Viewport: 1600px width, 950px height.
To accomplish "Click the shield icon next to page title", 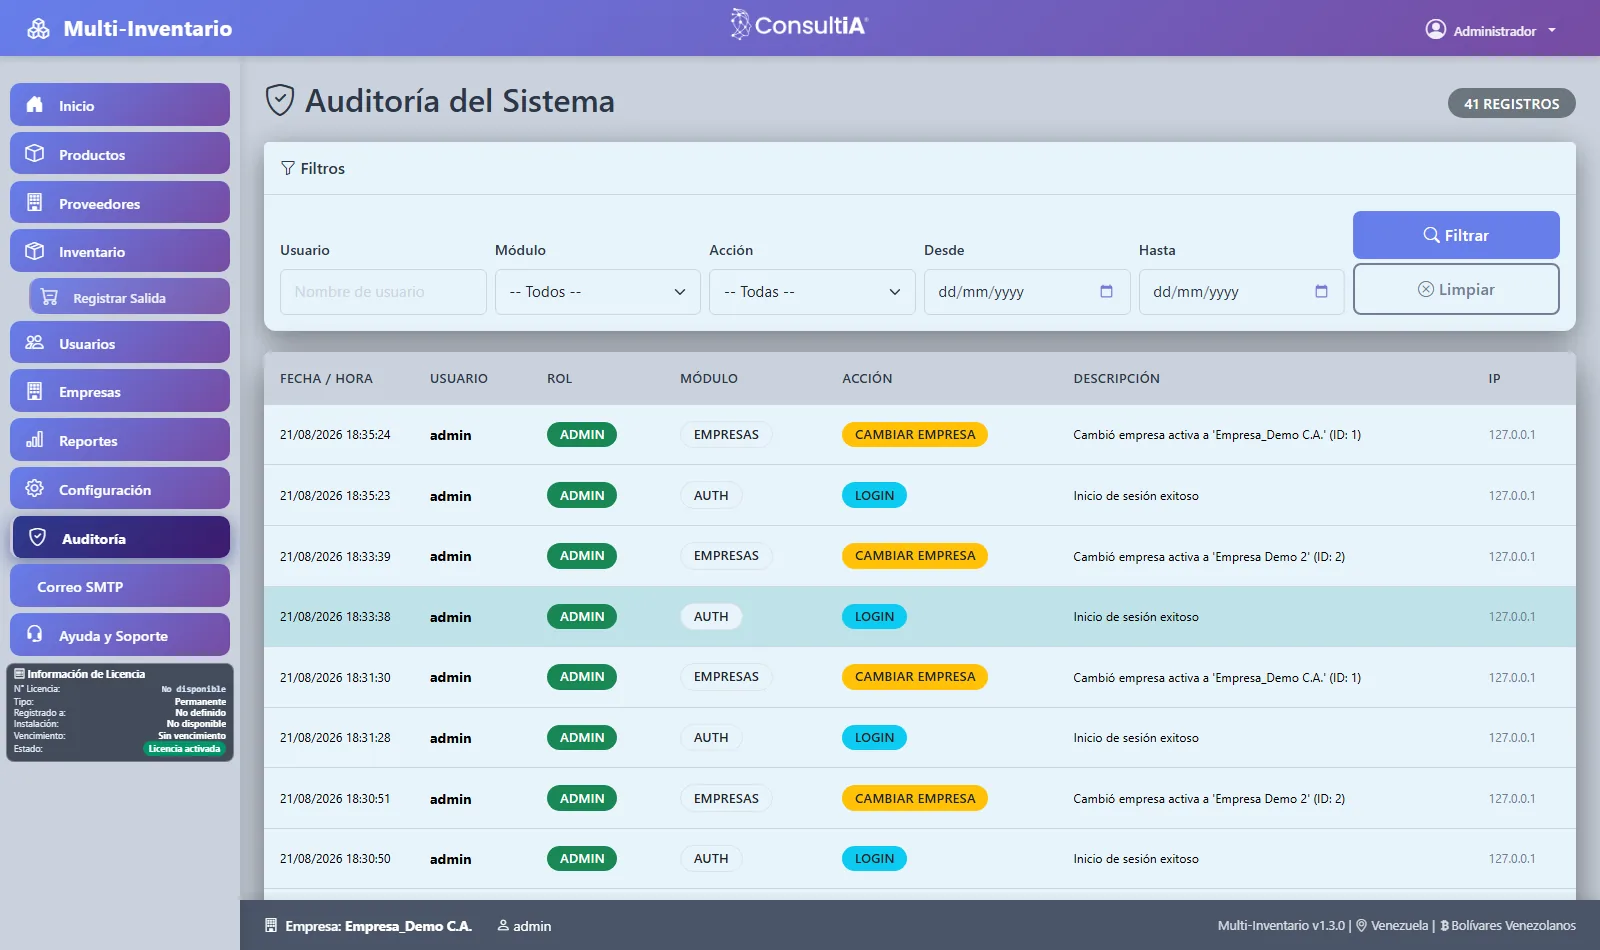I will (x=280, y=100).
